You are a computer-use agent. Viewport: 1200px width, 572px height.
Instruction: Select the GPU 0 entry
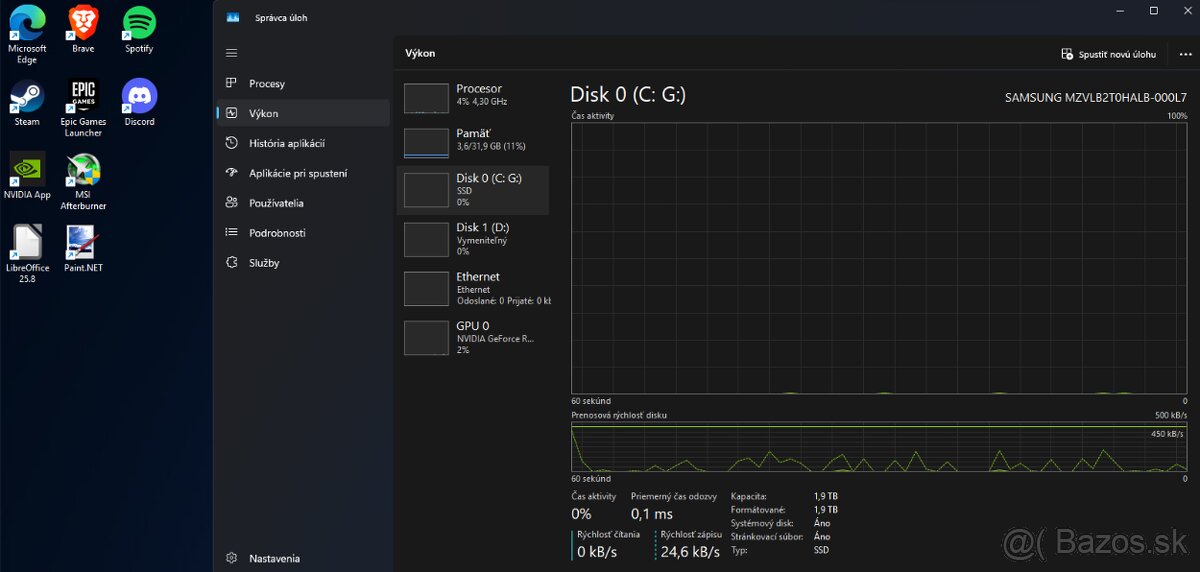pyautogui.click(x=473, y=337)
